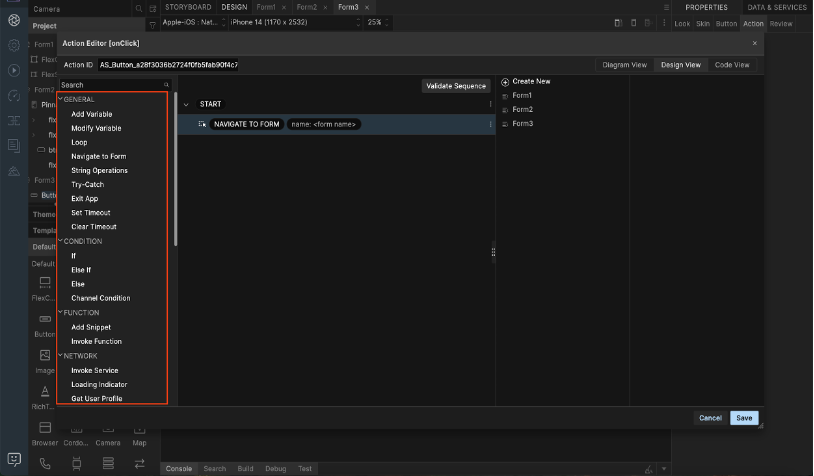Collapse the CONDITION actions category
The image size is (814, 476).
(x=61, y=241)
